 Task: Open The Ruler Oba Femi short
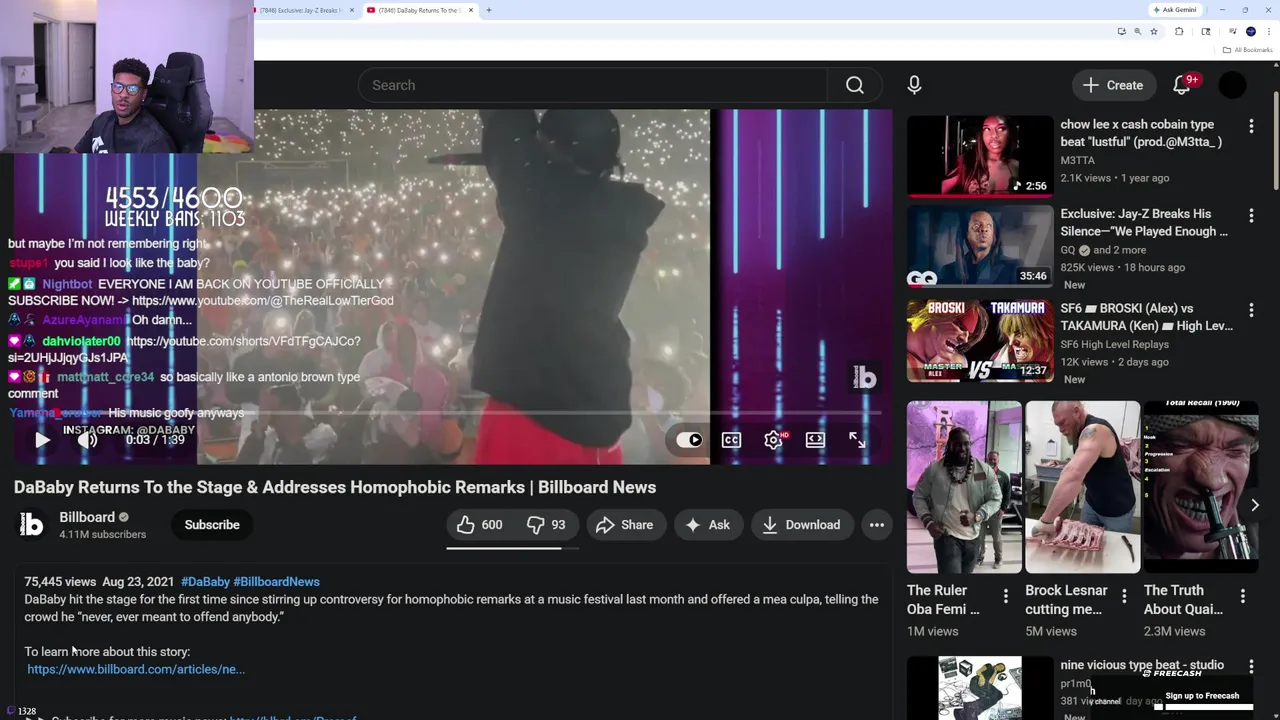pos(964,487)
